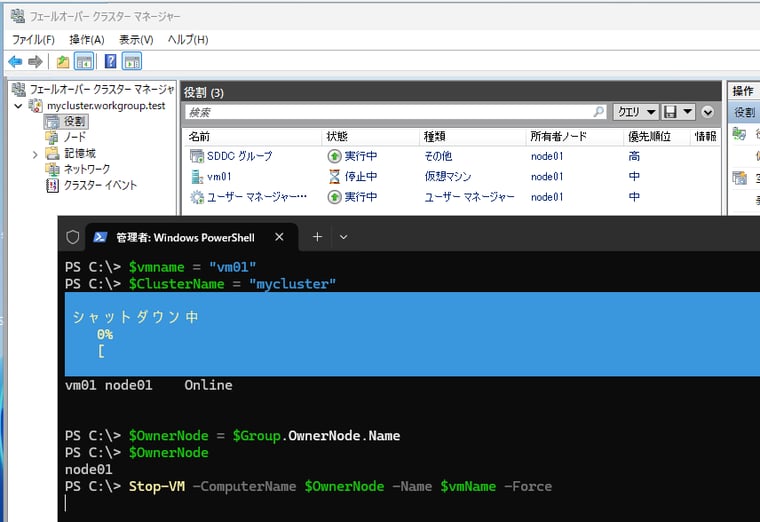Viewport: 760px width, 522px height.
Task: Collapse the mycluster.workgroup.test tree node
Action: tap(18, 106)
